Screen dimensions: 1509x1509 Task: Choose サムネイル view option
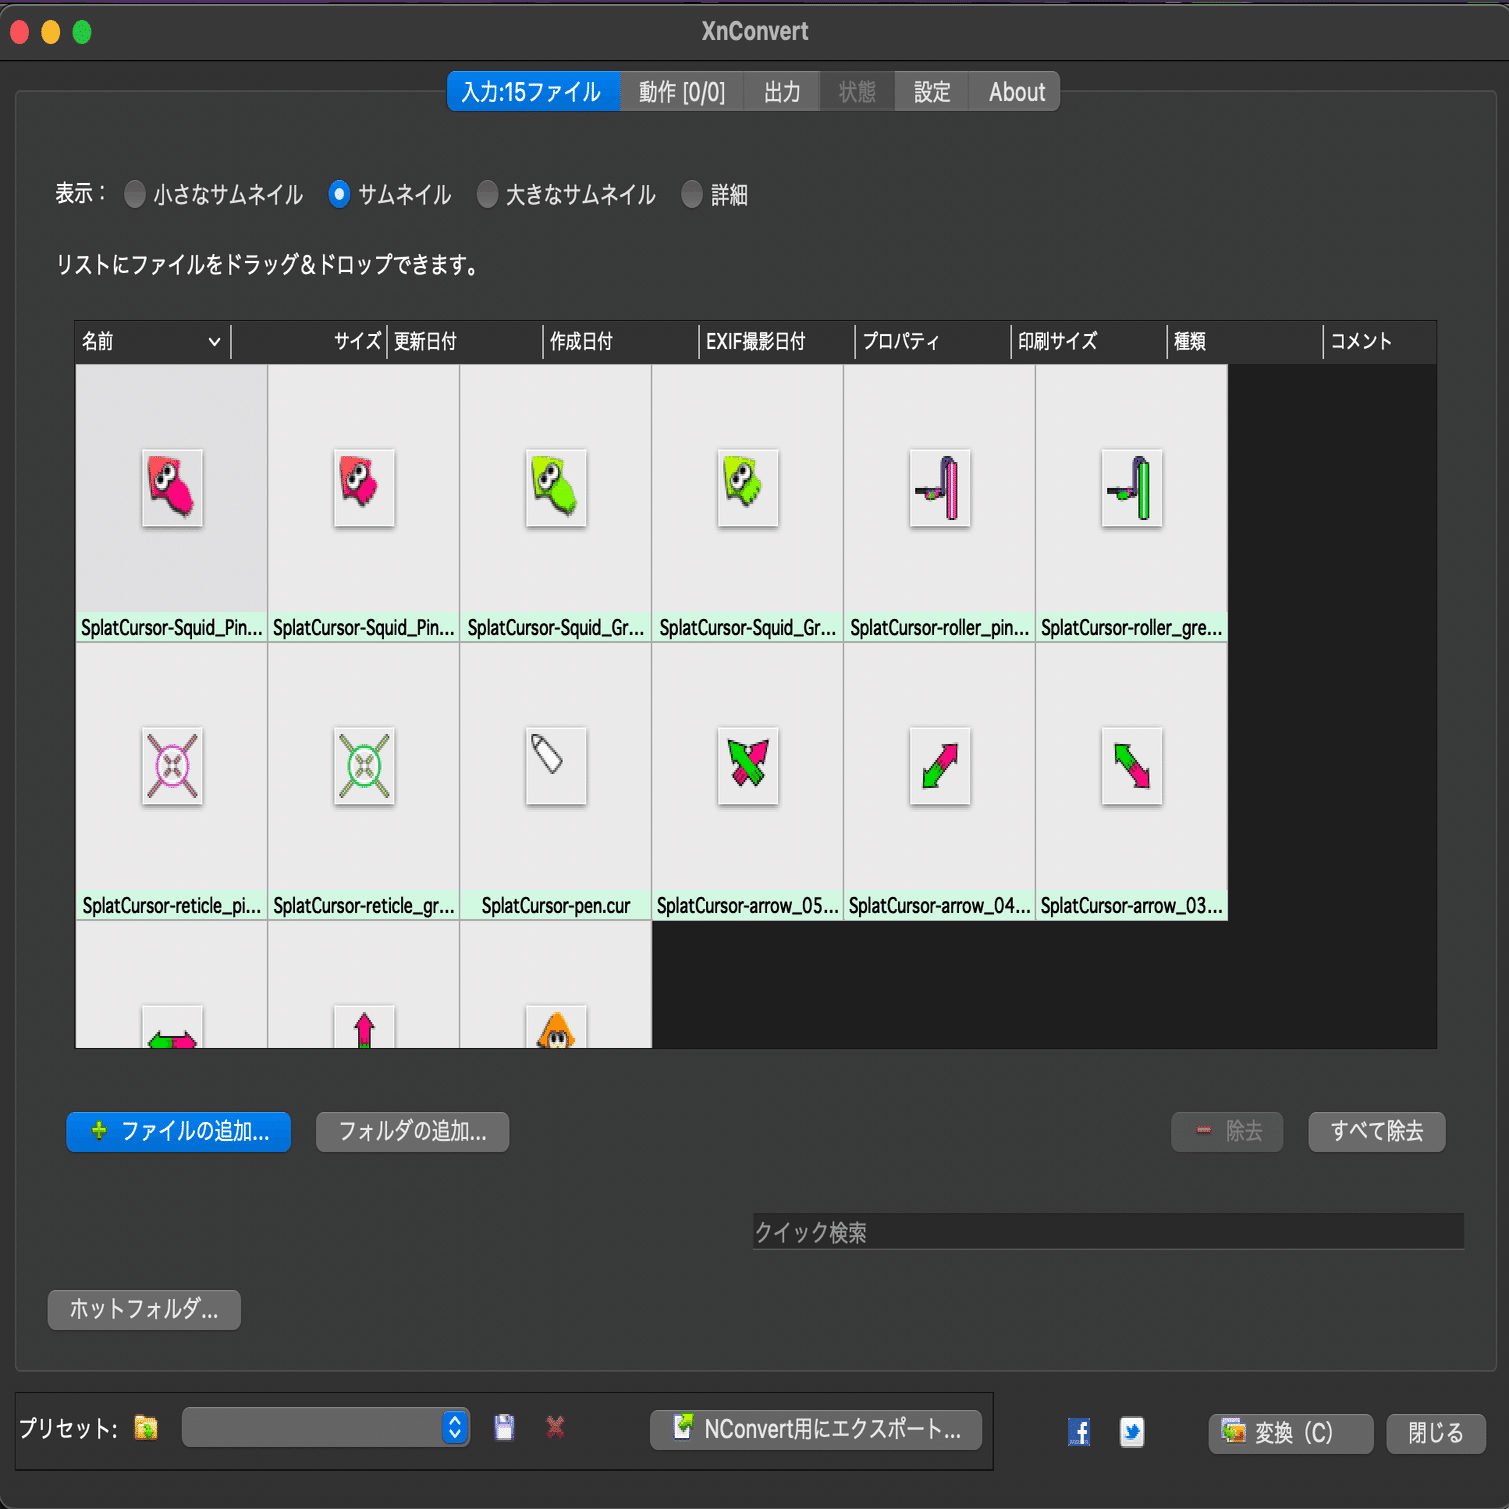pos(389,194)
